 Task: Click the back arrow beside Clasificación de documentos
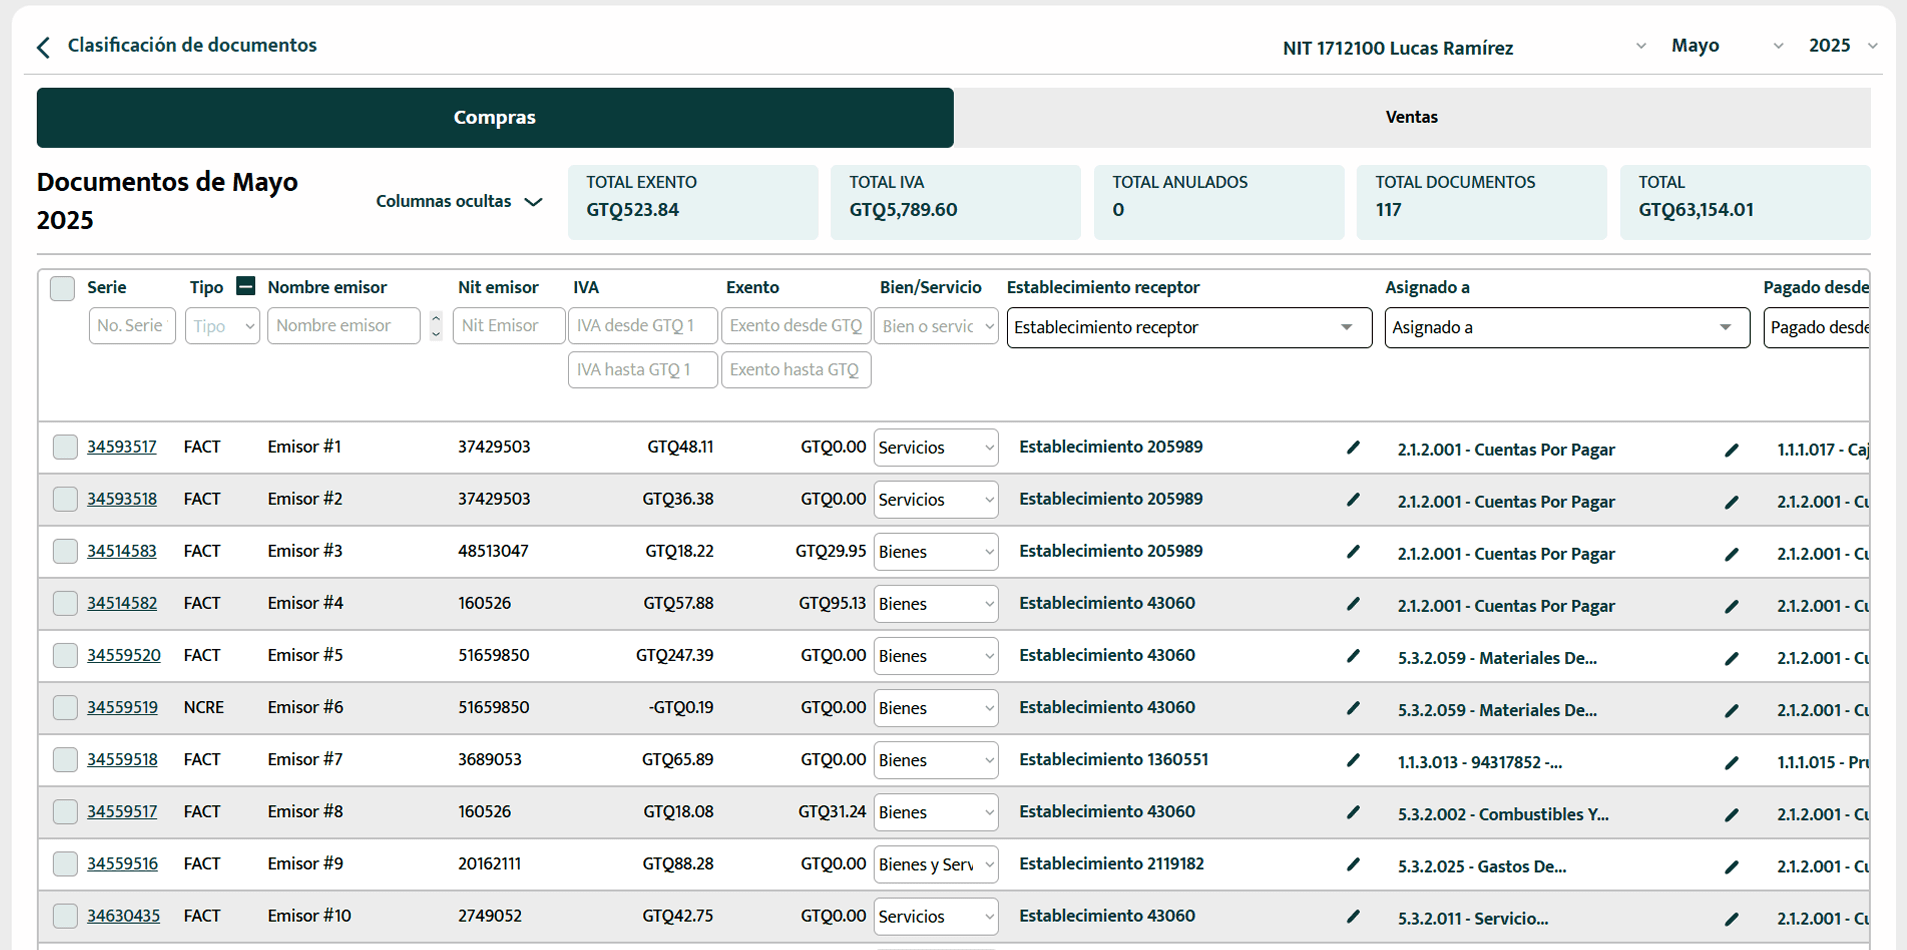click(42, 46)
